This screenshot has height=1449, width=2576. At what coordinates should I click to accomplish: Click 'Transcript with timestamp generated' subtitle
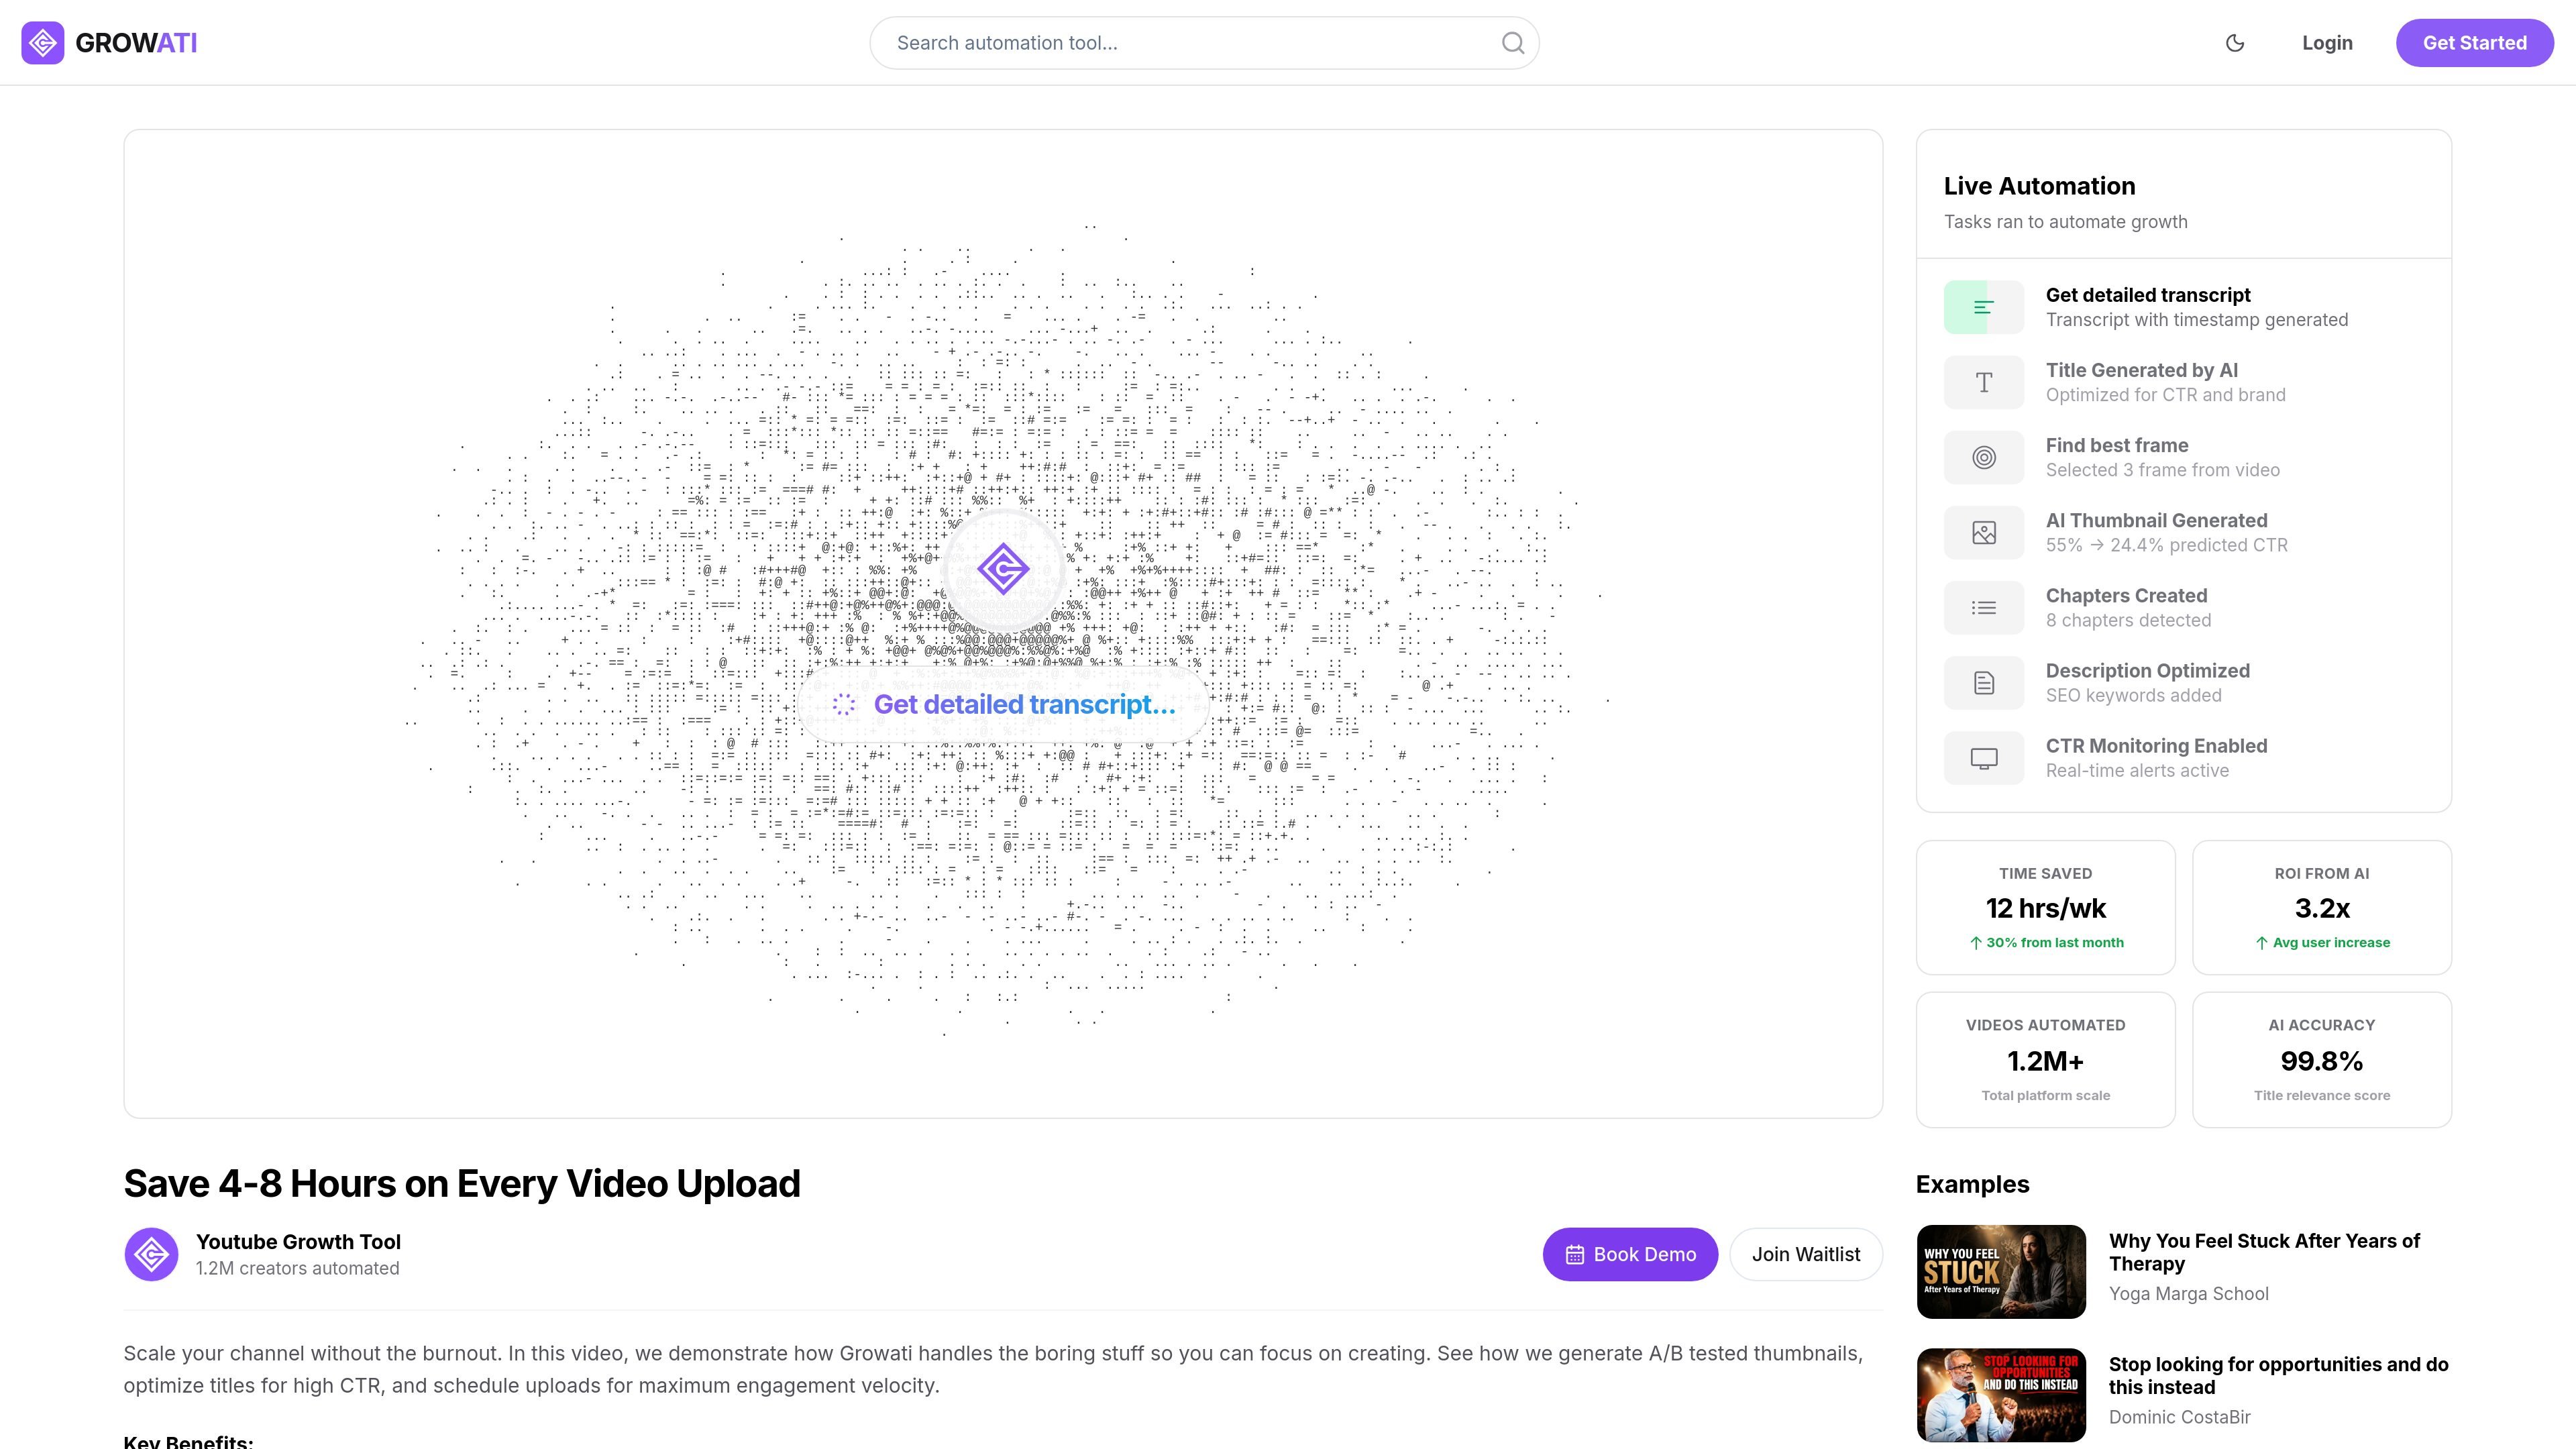pyautogui.click(x=2196, y=320)
